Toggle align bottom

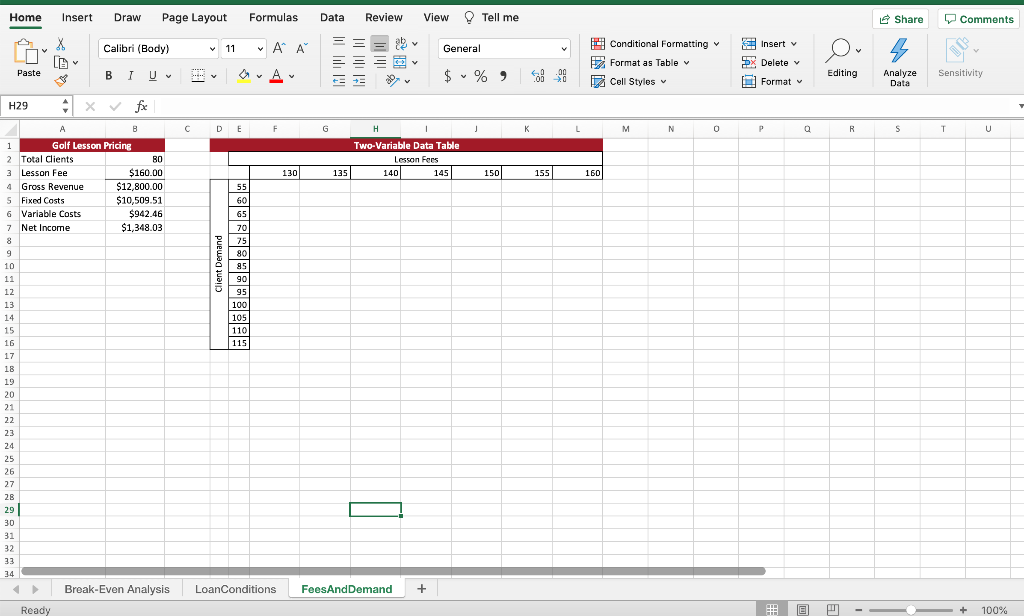pyautogui.click(x=379, y=43)
